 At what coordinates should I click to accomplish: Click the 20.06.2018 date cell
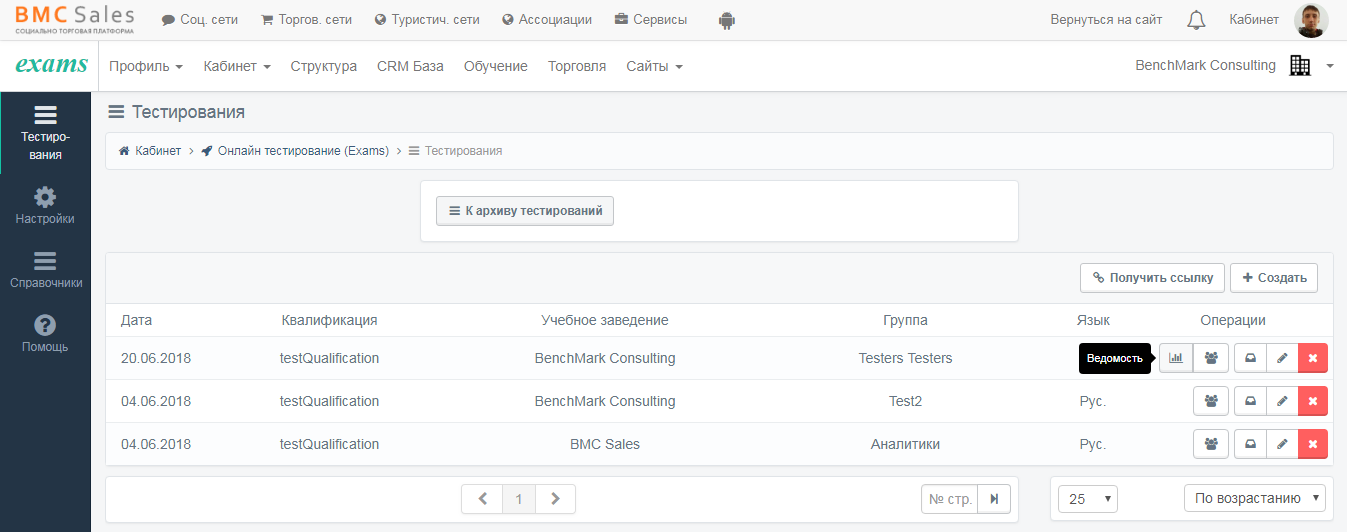156,358
